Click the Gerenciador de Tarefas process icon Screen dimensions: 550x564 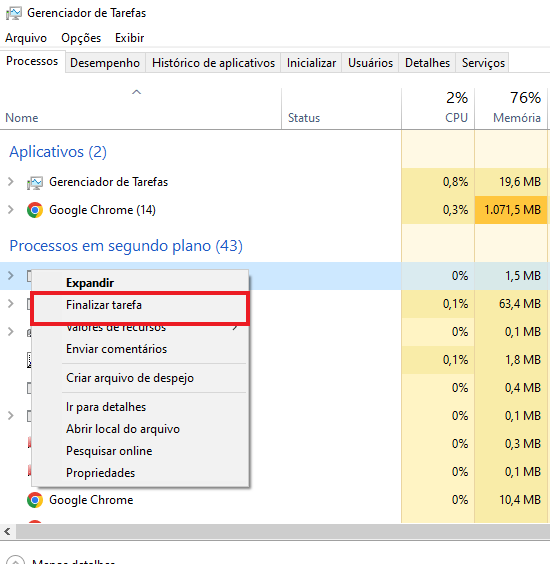pyautogui.click(x=35, y=183)
